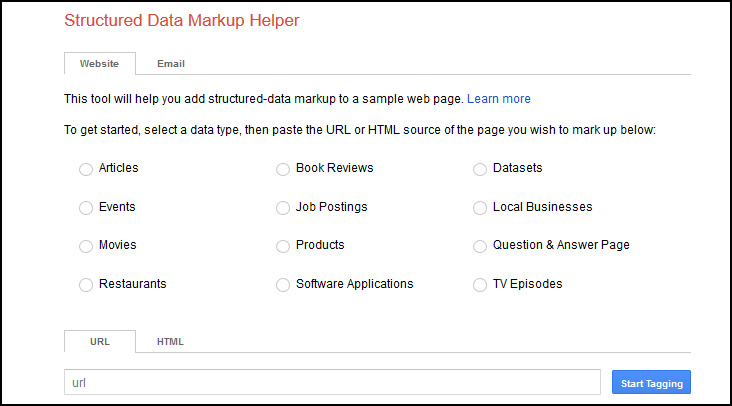Switch to the Email tab
Screen dimensions: 732x406
pyautogui.click(x=171, y=63)
